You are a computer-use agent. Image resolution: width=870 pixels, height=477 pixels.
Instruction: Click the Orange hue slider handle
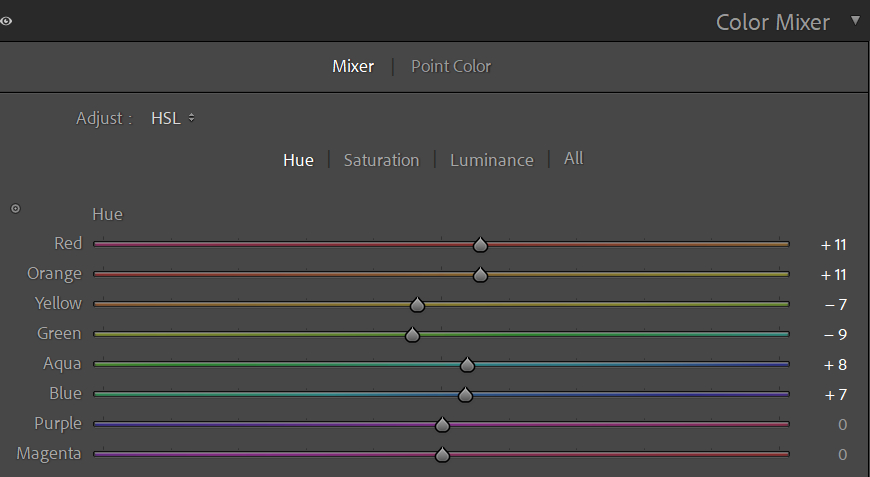pyautogui.click(x=480, y=275)
